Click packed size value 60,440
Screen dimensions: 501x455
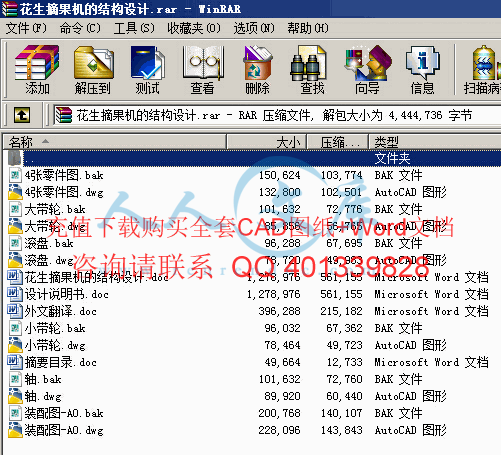344,396
